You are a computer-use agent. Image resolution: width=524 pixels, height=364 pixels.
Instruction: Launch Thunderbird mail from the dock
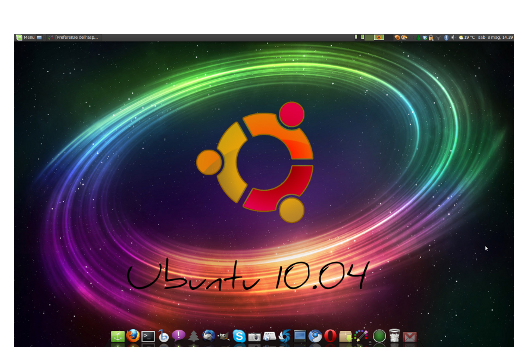(x=209, y=336)
